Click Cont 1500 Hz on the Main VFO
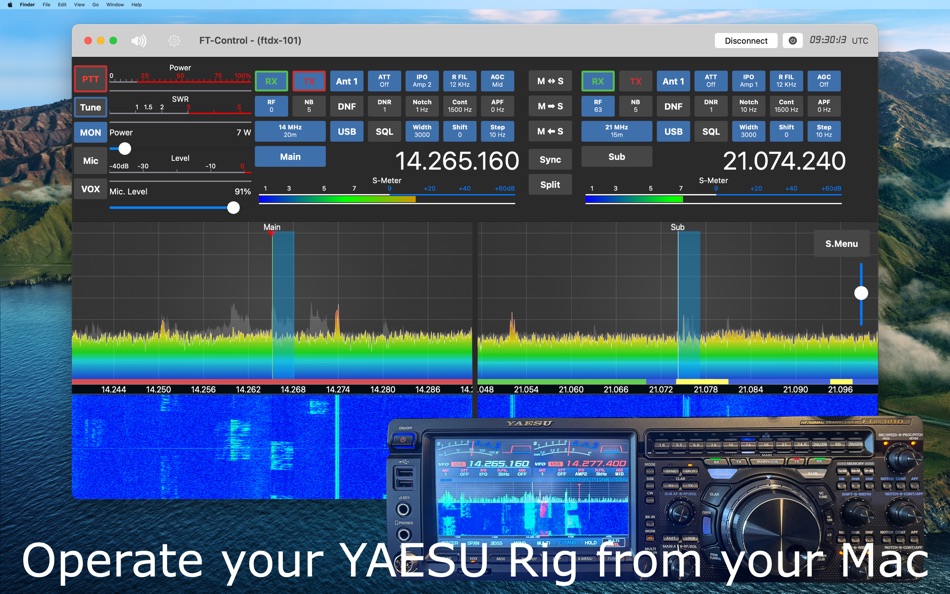Viewport: 950px width, 594px height. (x=459, y=106)
